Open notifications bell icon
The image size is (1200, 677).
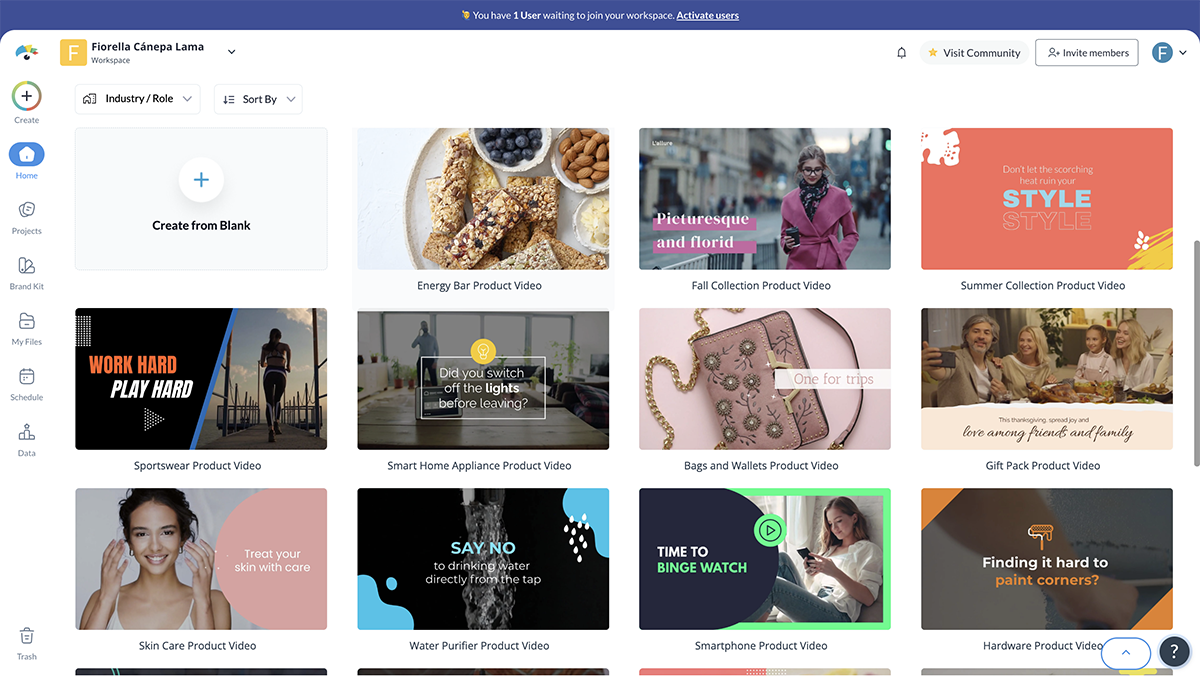[902, 53]
